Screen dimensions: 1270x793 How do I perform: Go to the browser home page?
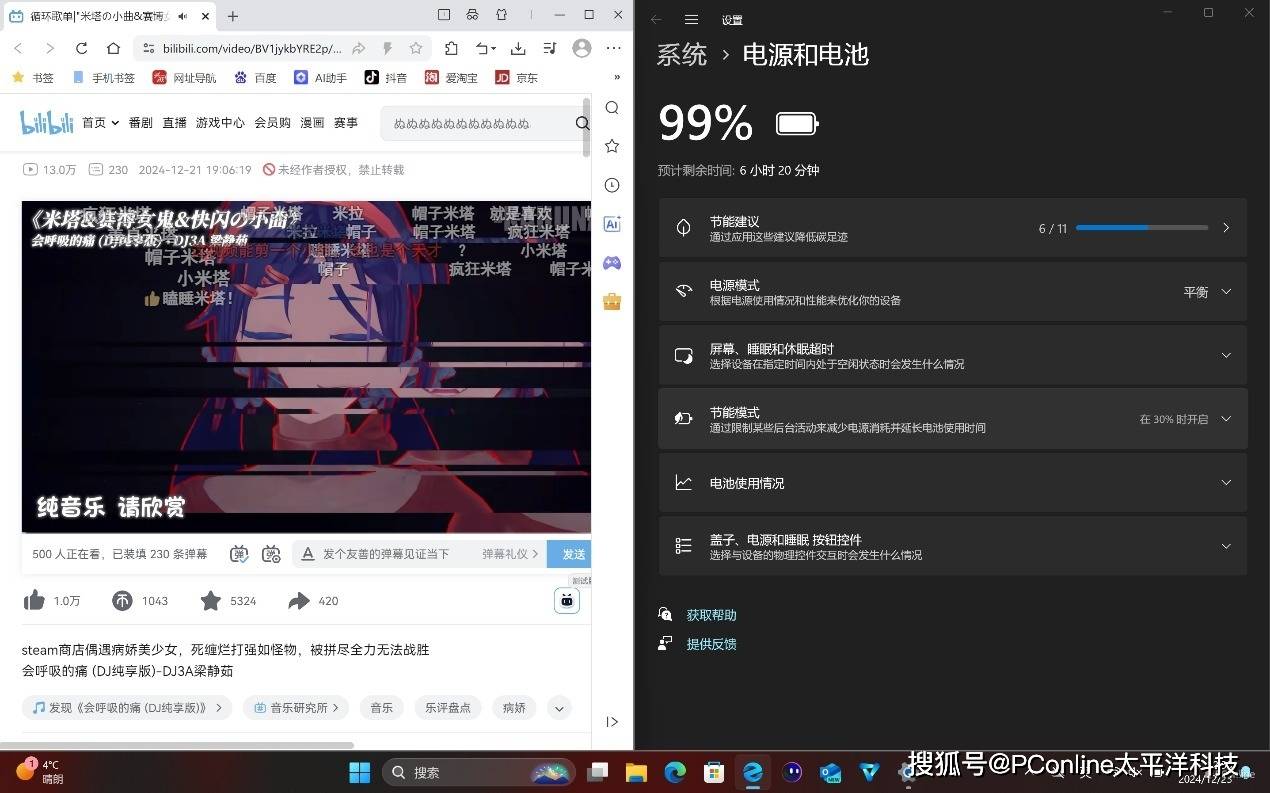coord(113,48)
